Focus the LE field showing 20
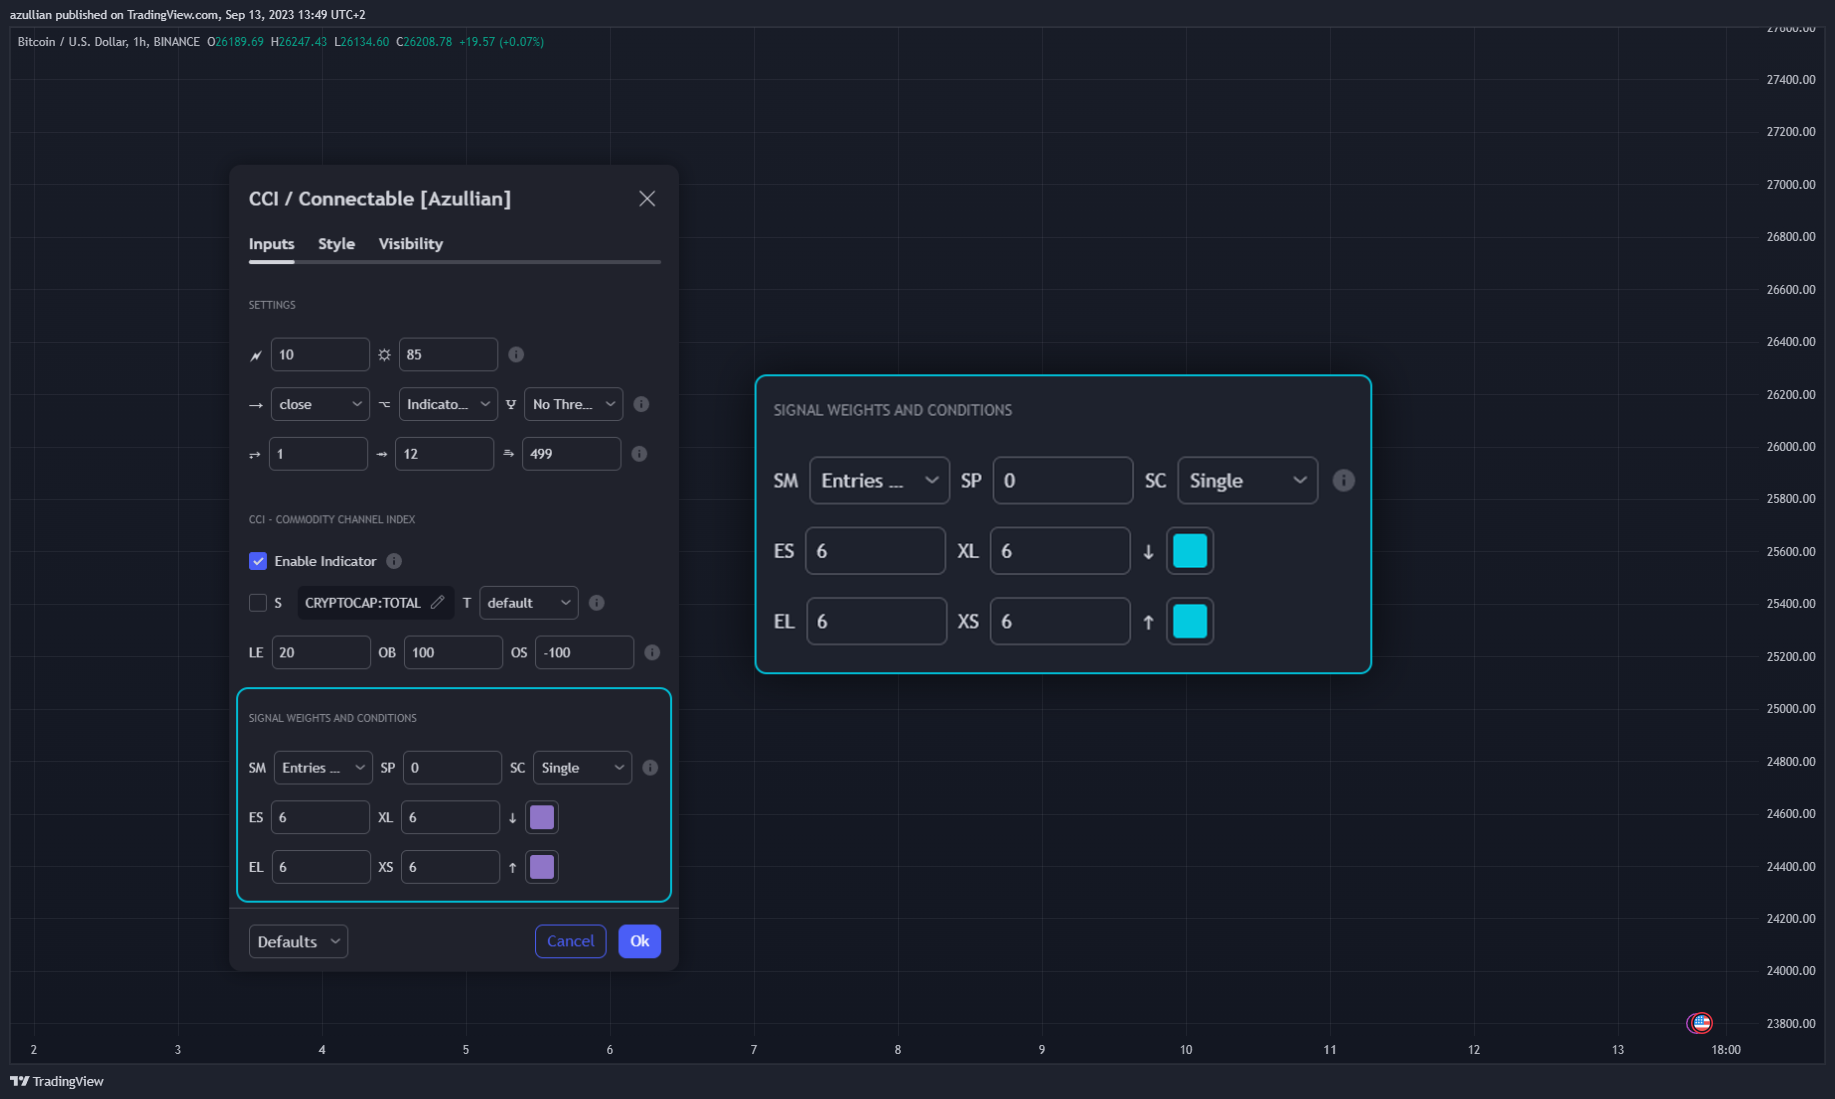The image size is (1835, 1099). pos(321,652)
